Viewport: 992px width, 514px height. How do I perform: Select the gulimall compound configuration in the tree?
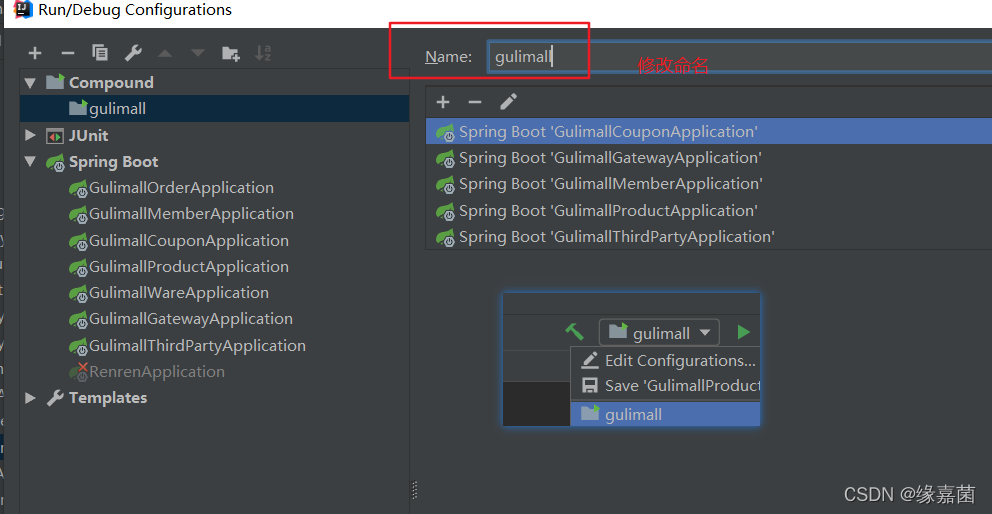[x=214, y=109]
